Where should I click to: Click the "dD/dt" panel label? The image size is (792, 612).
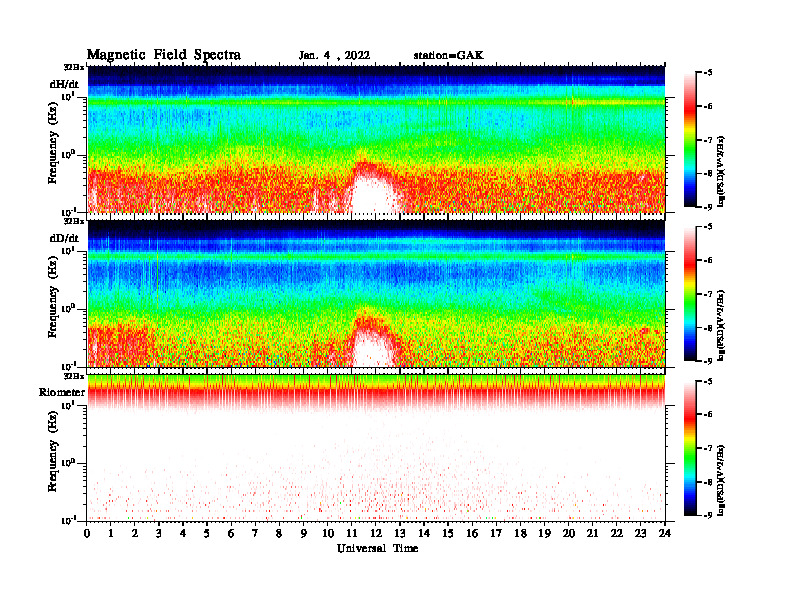click(x=64, y=238)
